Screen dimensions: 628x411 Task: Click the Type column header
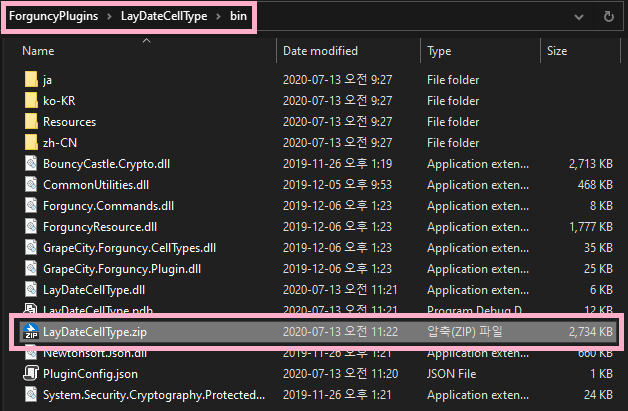tap(439, 50)
